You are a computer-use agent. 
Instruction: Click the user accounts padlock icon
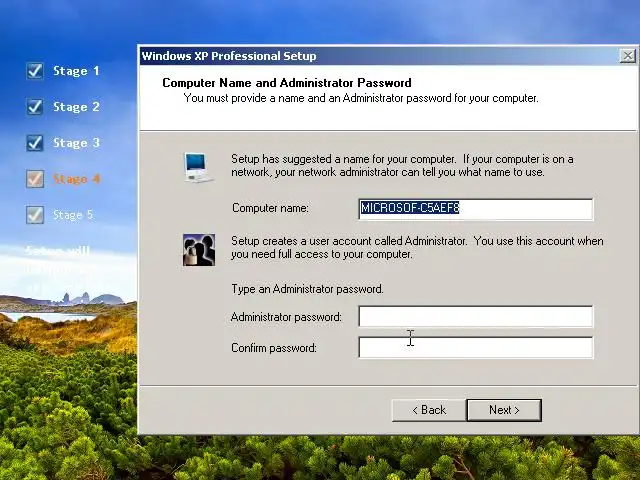coord(199,250)
